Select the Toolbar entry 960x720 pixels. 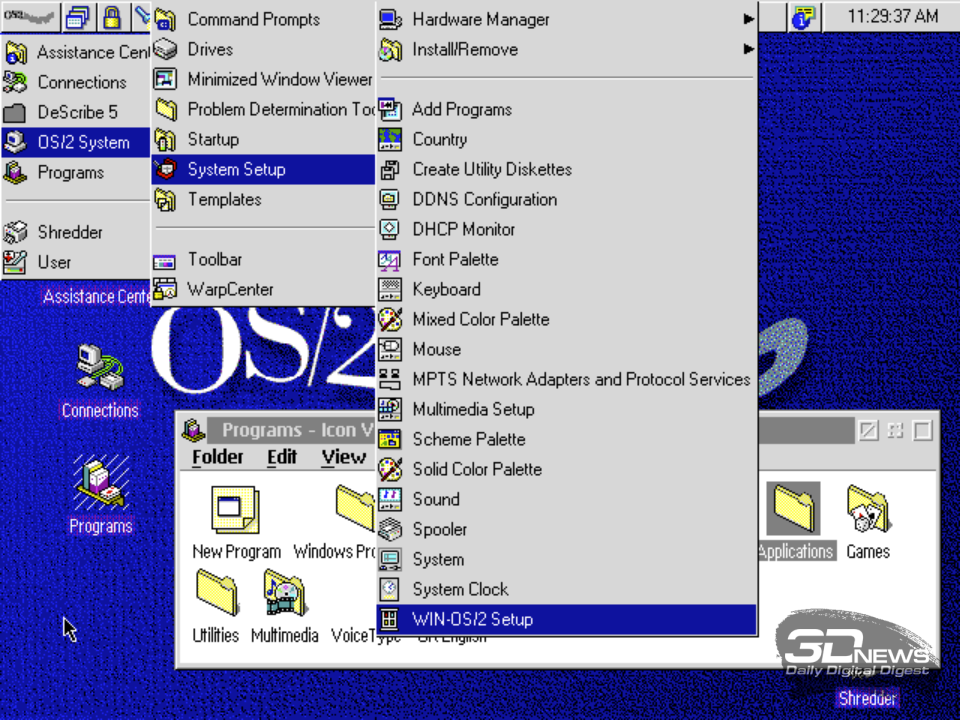[263, 259]
